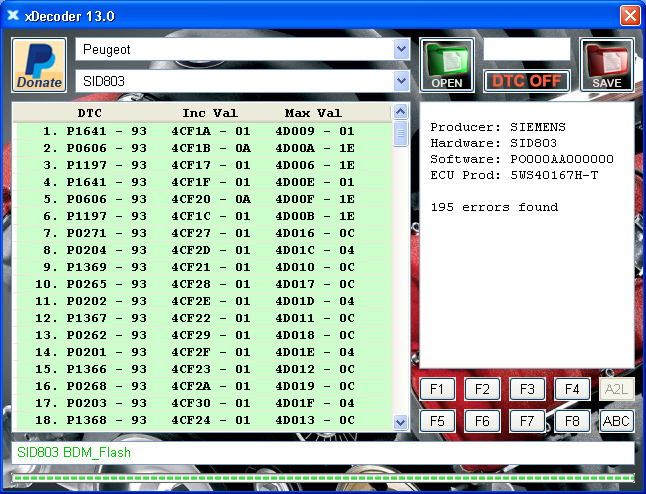The width and height of the screenshot is (646, 494).
Task: Click the green progress bar
Action: tap(323, 478)
